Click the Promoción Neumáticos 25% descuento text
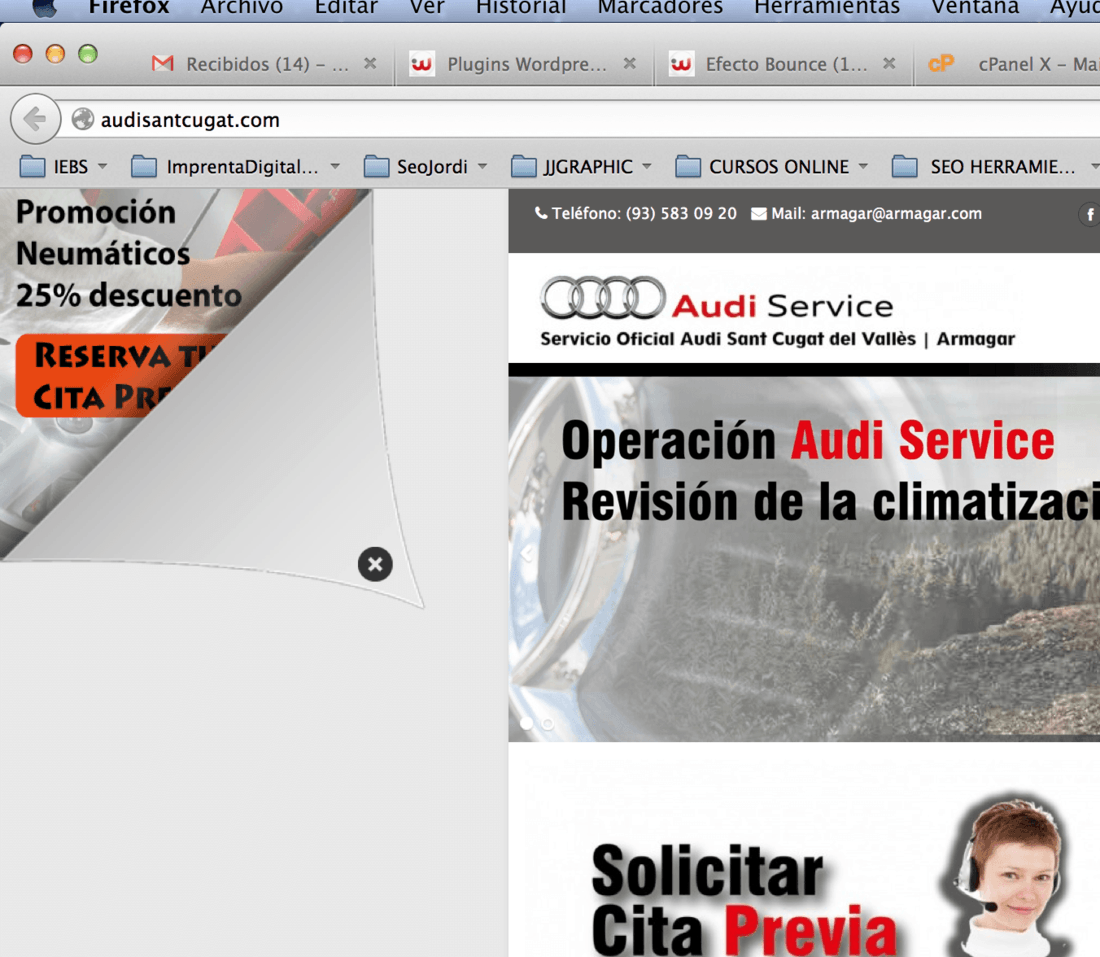Image resolution: width=1100 pixels, height=957 pixels. pyautogui.click(x=128, y=253)
